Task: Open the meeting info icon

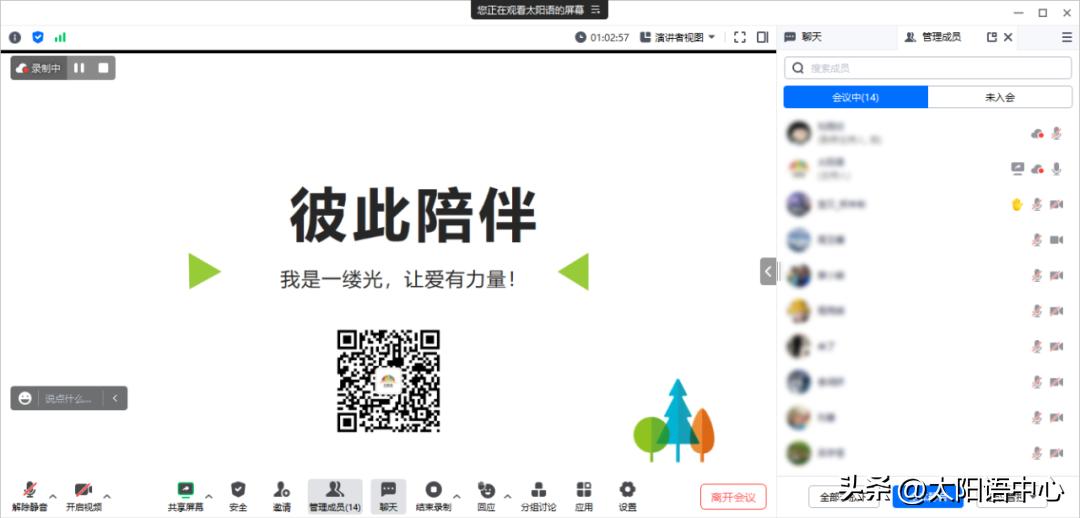Action: [14, 37]
